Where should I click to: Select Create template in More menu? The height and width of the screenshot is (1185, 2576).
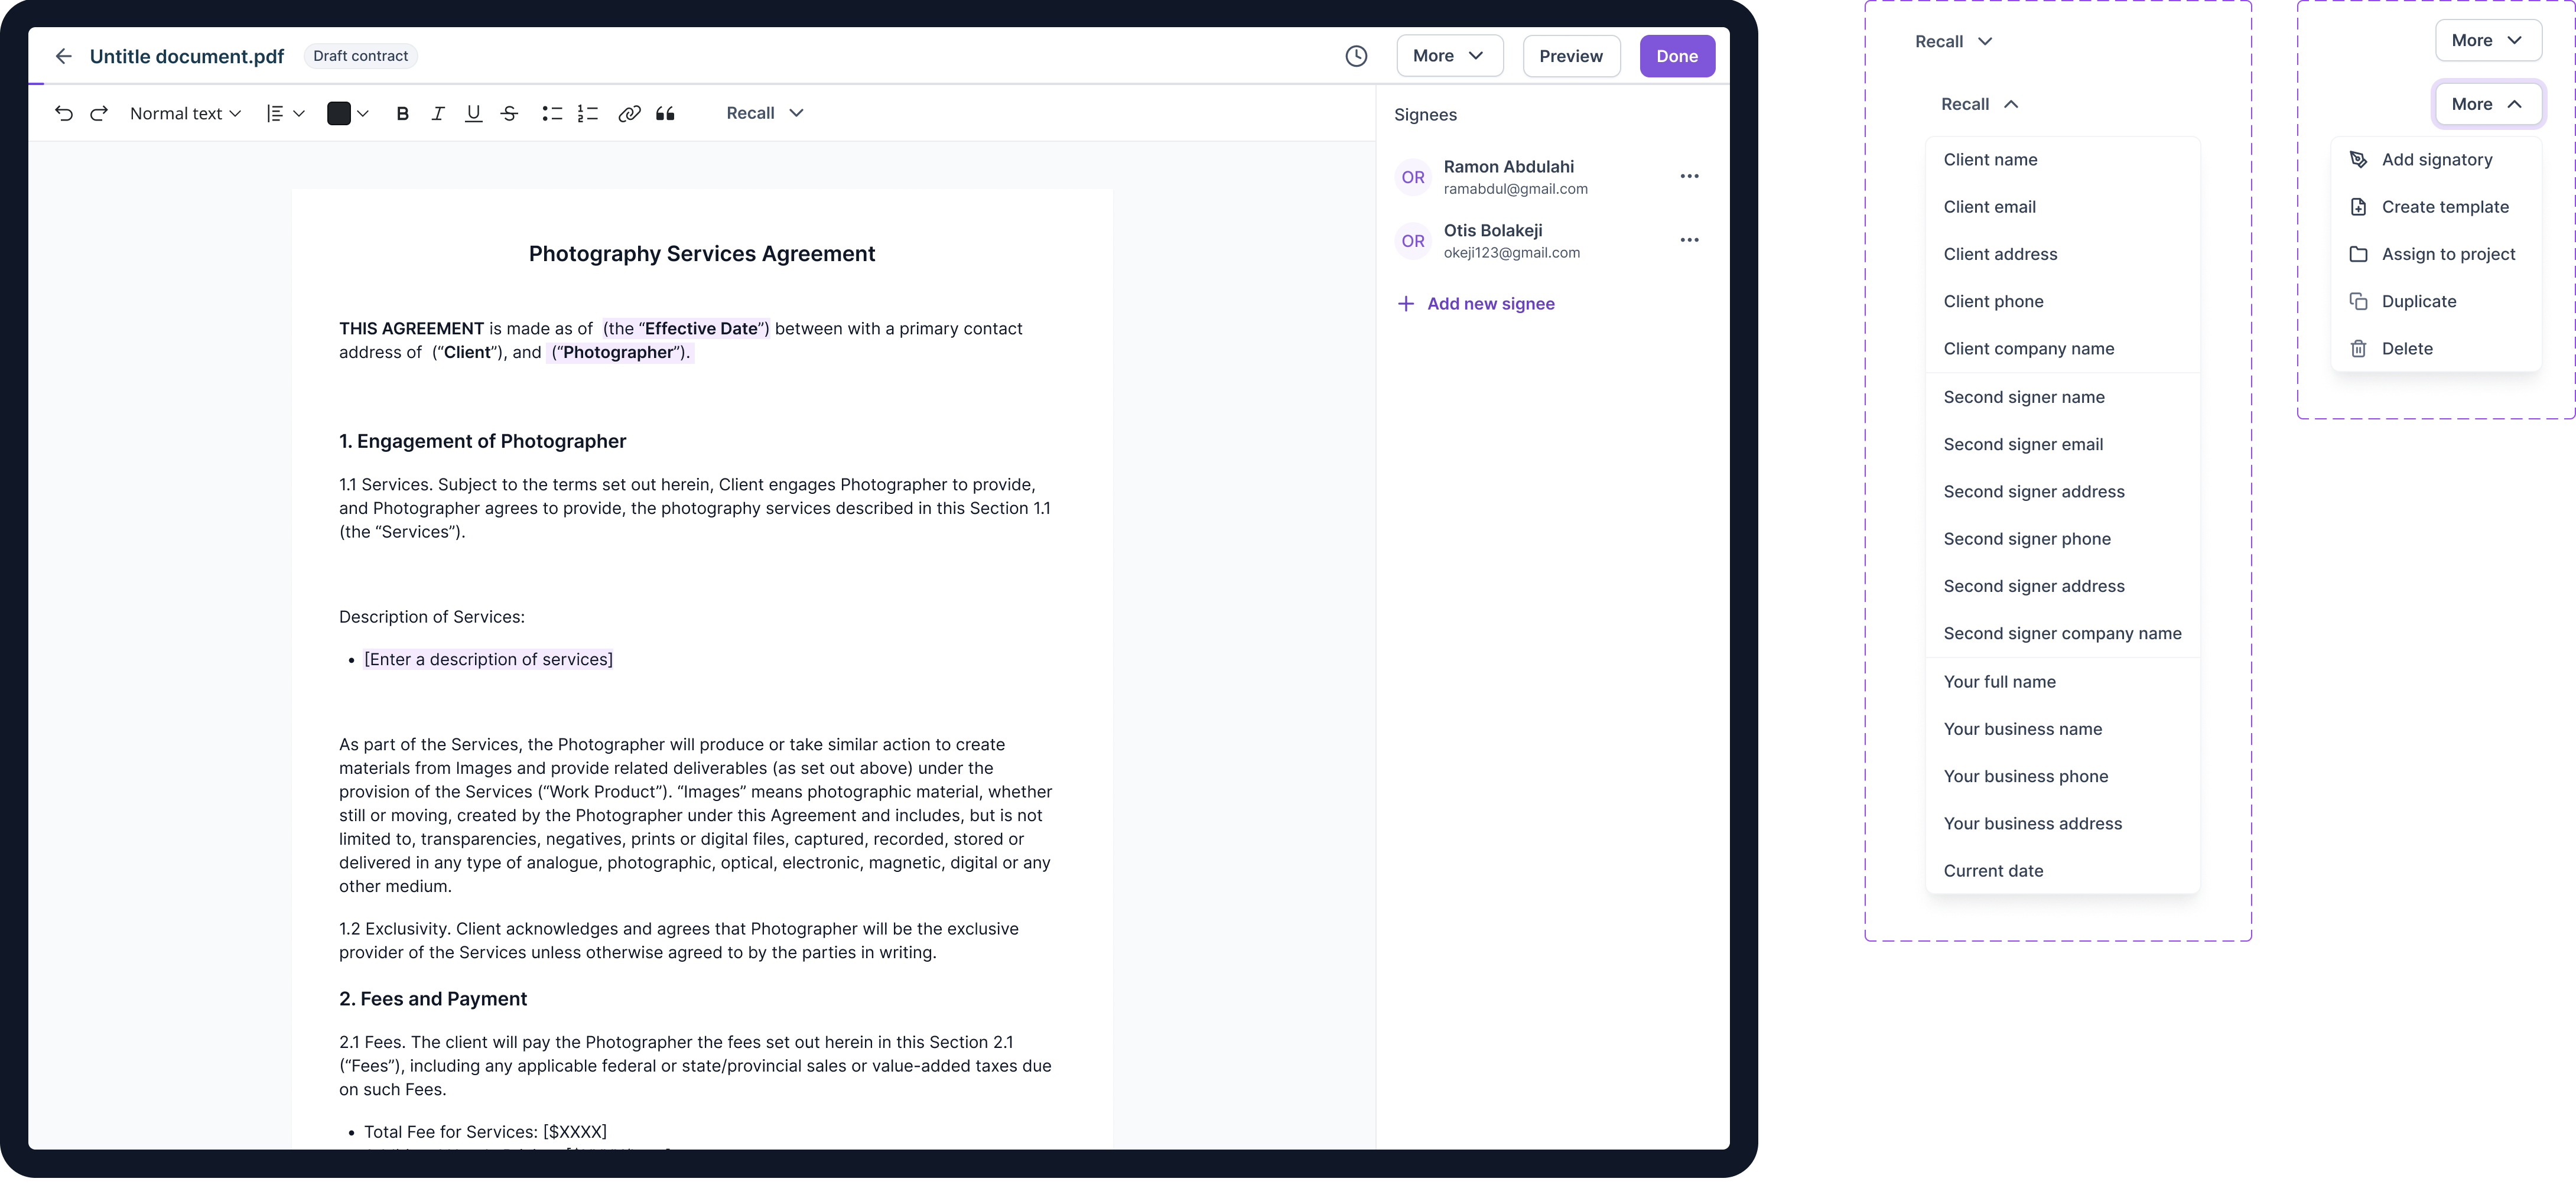click(2444, 207)
